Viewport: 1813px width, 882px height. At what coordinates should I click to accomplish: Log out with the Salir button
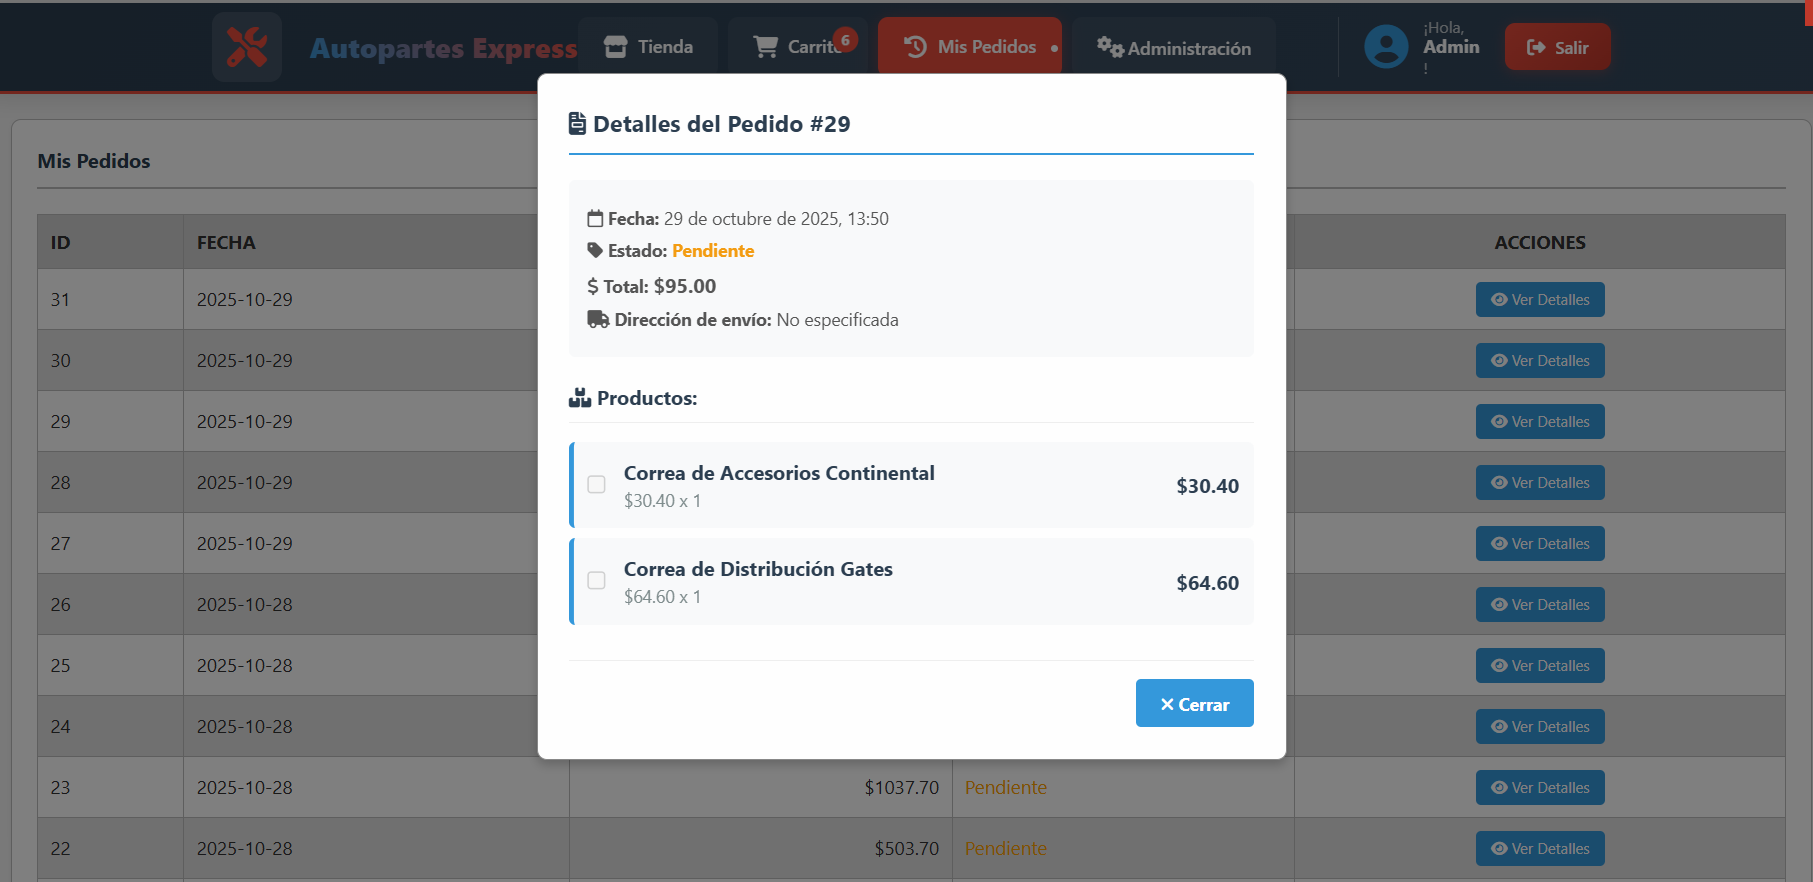[x=1557, y=47]
